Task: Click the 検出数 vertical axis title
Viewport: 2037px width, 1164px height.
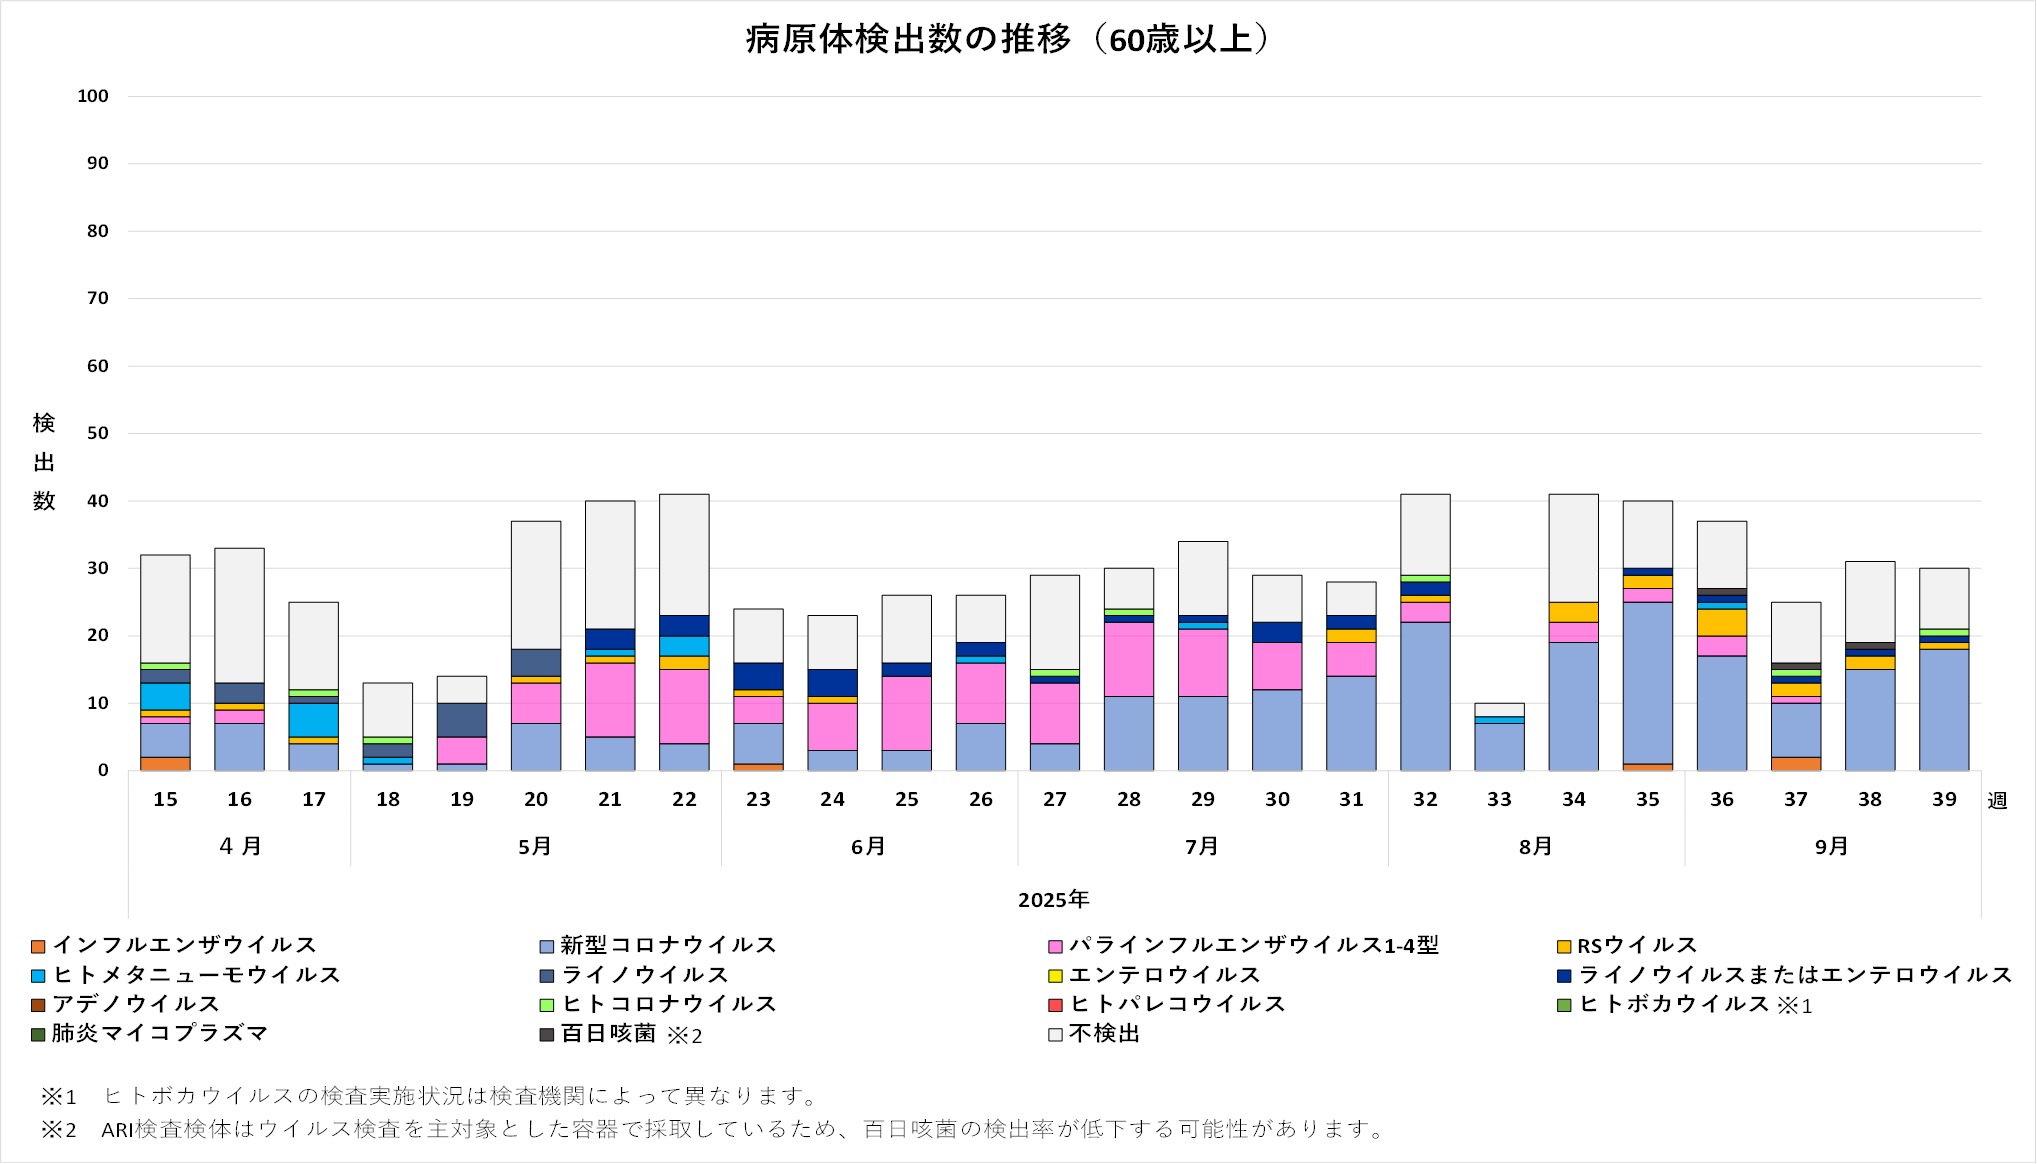Action: click(43, 462)
